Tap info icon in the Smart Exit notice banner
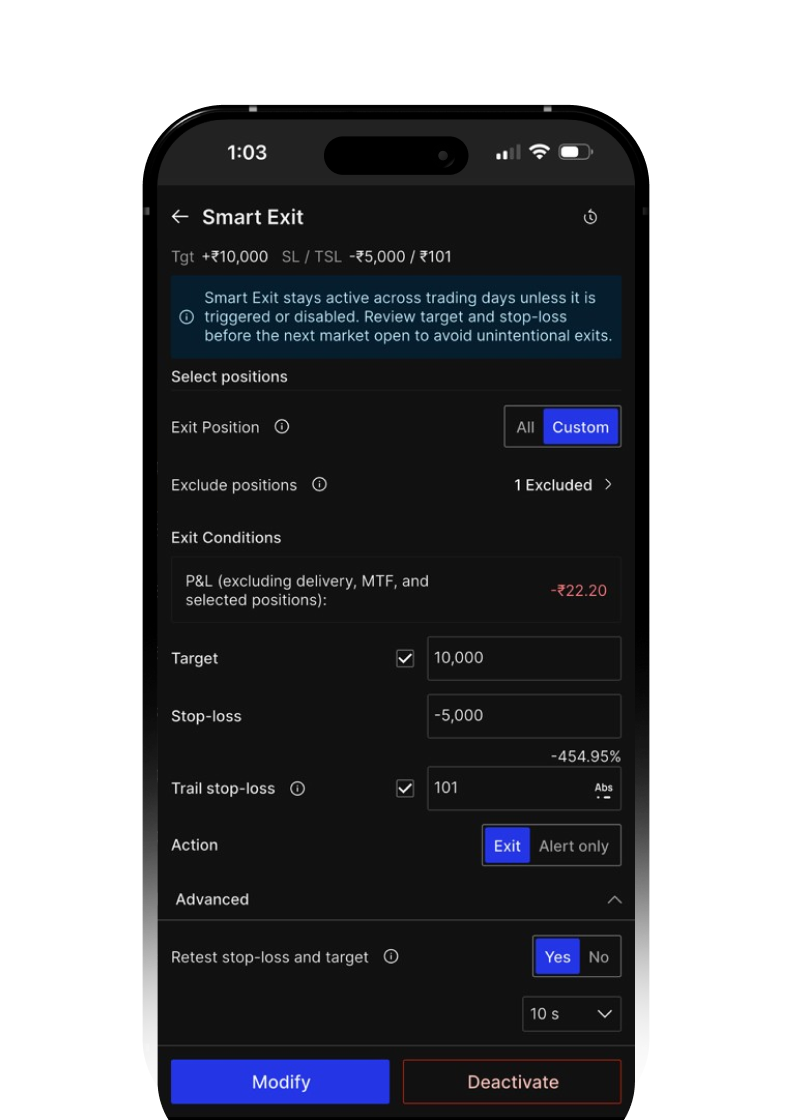This screenshot has height=1120, width=792. [186, 317]
